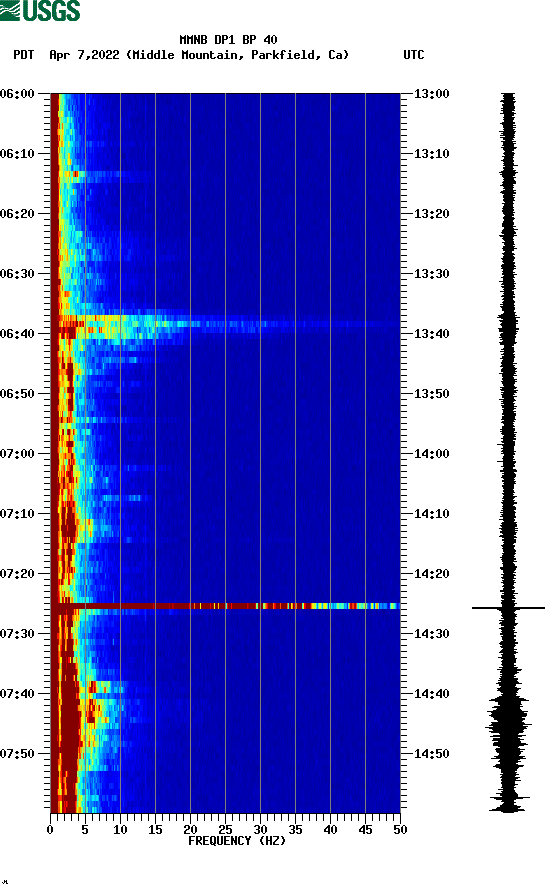Click the 14:40 UTC time label

[x=431, y=694]
